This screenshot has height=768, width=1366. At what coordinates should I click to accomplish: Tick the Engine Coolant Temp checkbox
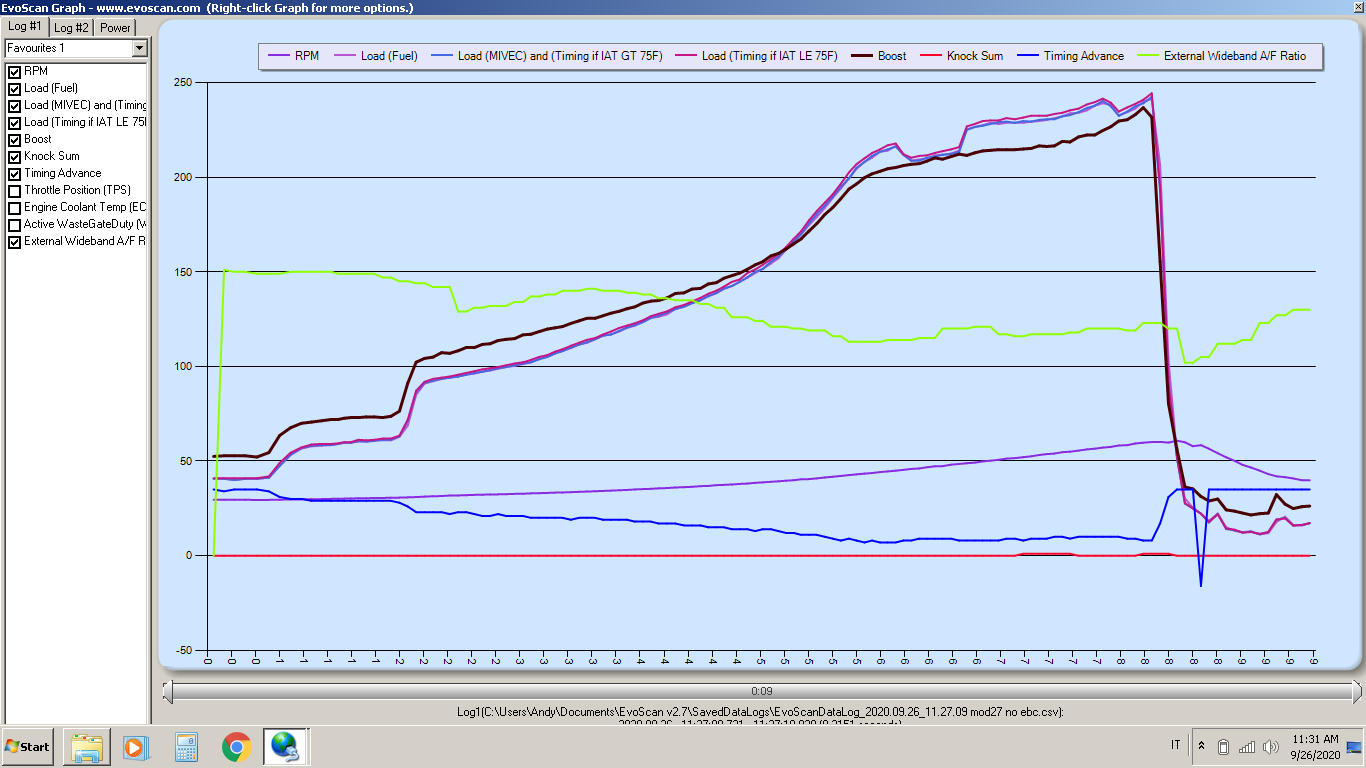pyautogui.click(x=14, y=208)
